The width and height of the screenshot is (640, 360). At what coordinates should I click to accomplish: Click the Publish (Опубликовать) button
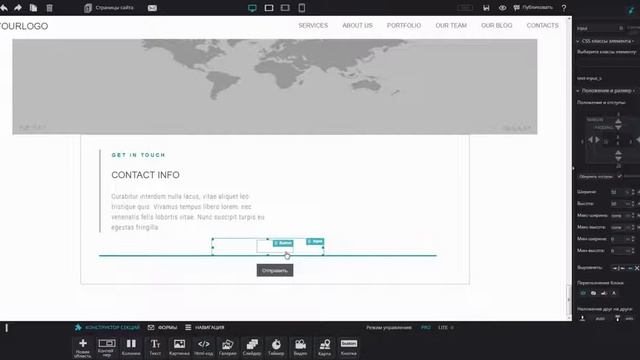pyautogui.click(x=533, y=7)
